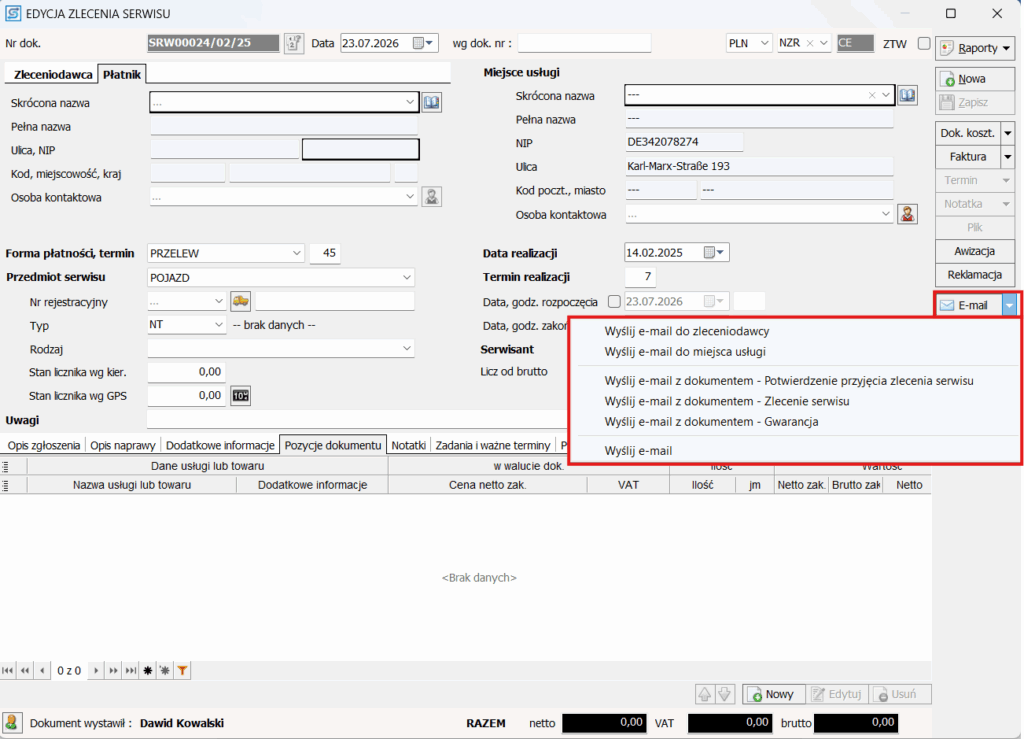Move position down with arrow icon
This screenshot has height=739, width=1024.
pyautogui.click(x=725, y=694)
